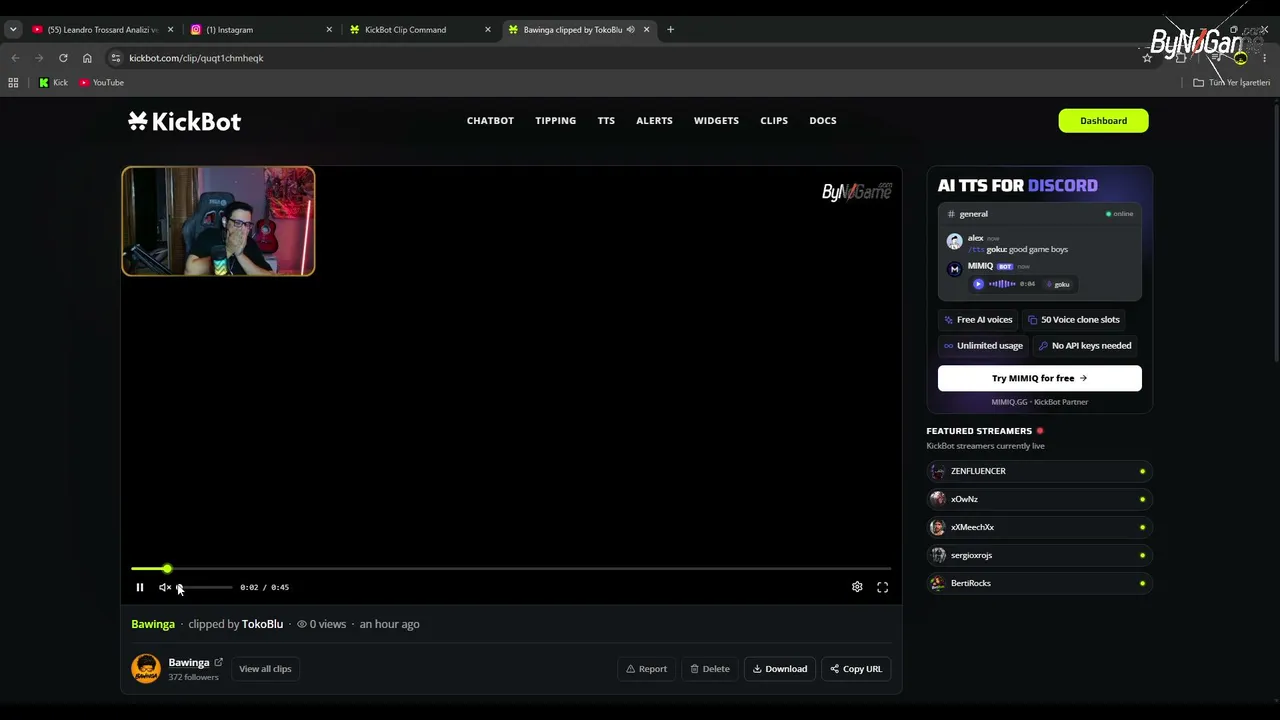
Task: Enter fullscreen video mode
Action: pyautogui.click(x=882, y=587)
